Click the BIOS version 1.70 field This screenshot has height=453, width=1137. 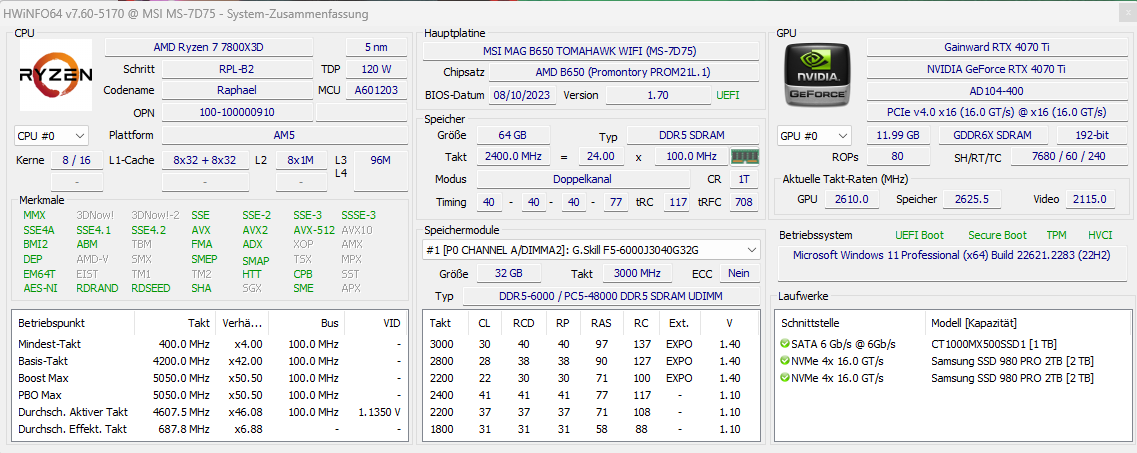[658, 96]
